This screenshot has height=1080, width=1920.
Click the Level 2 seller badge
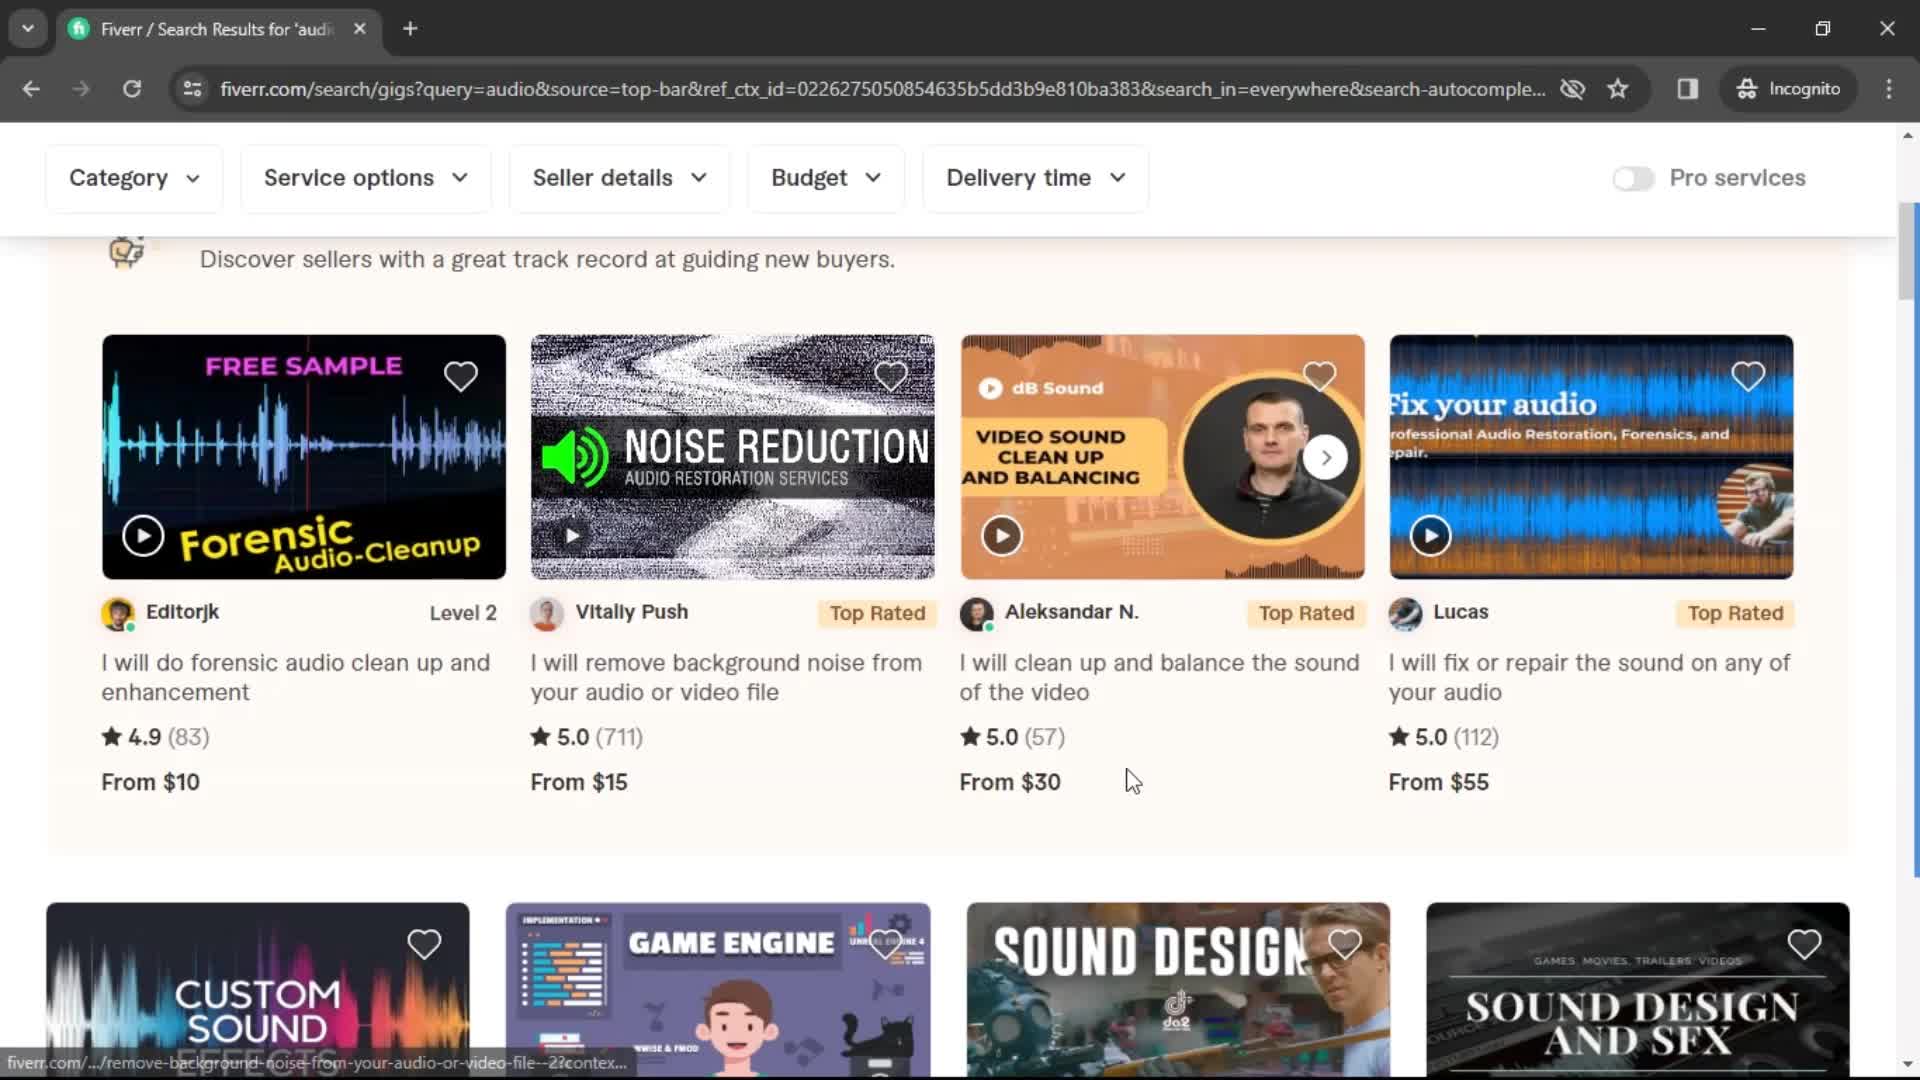pos(463,613)
